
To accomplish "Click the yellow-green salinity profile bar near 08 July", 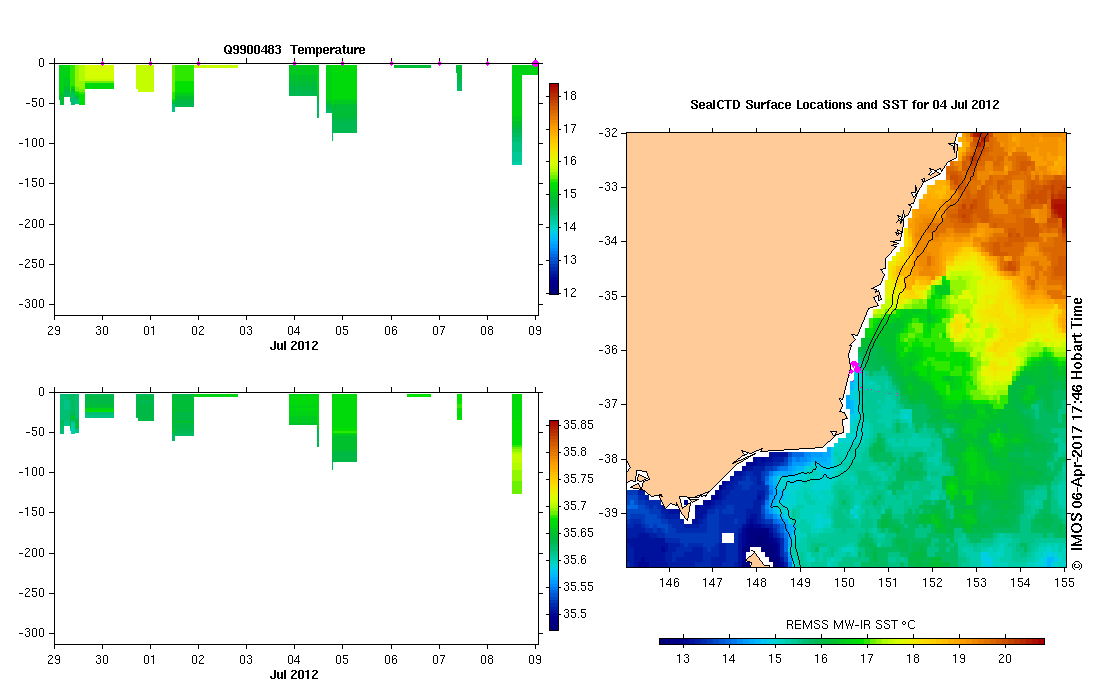I will 517,444.
